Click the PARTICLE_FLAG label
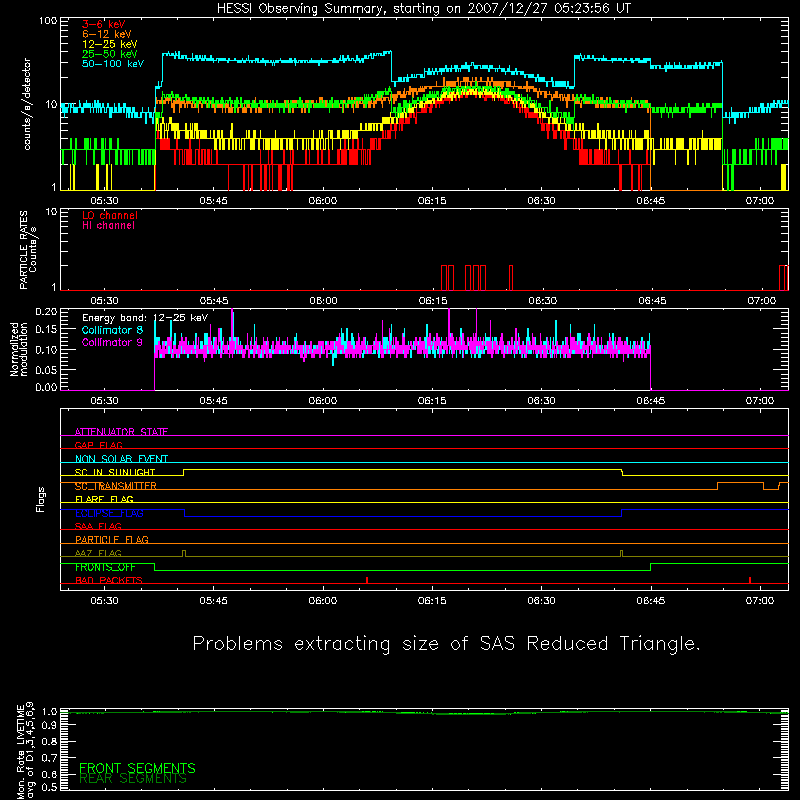The height and width of the screenshot is (800, 800). (112, 539)
